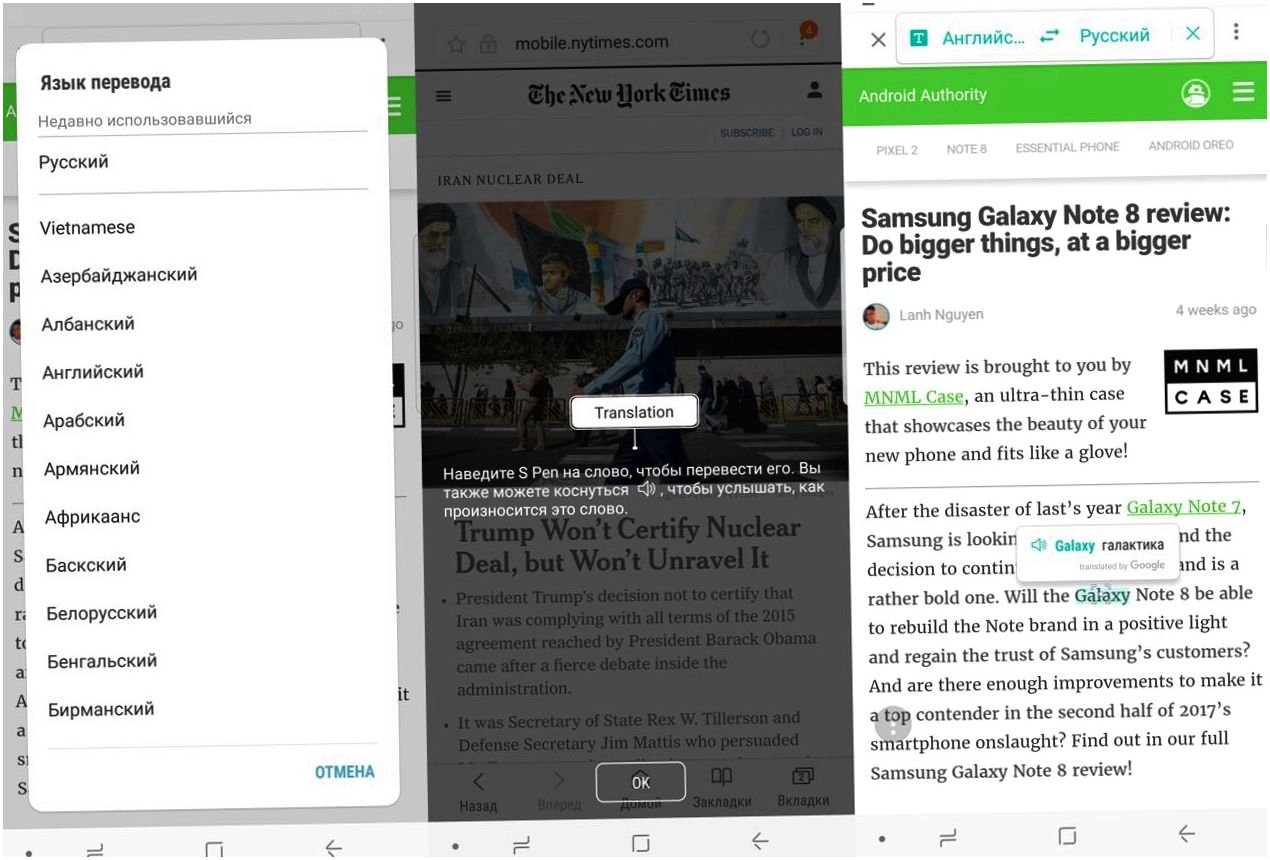Open Android Authority hamburger menu
This screenshot has height=860, width=1270.
click(x=1243, y=92)
